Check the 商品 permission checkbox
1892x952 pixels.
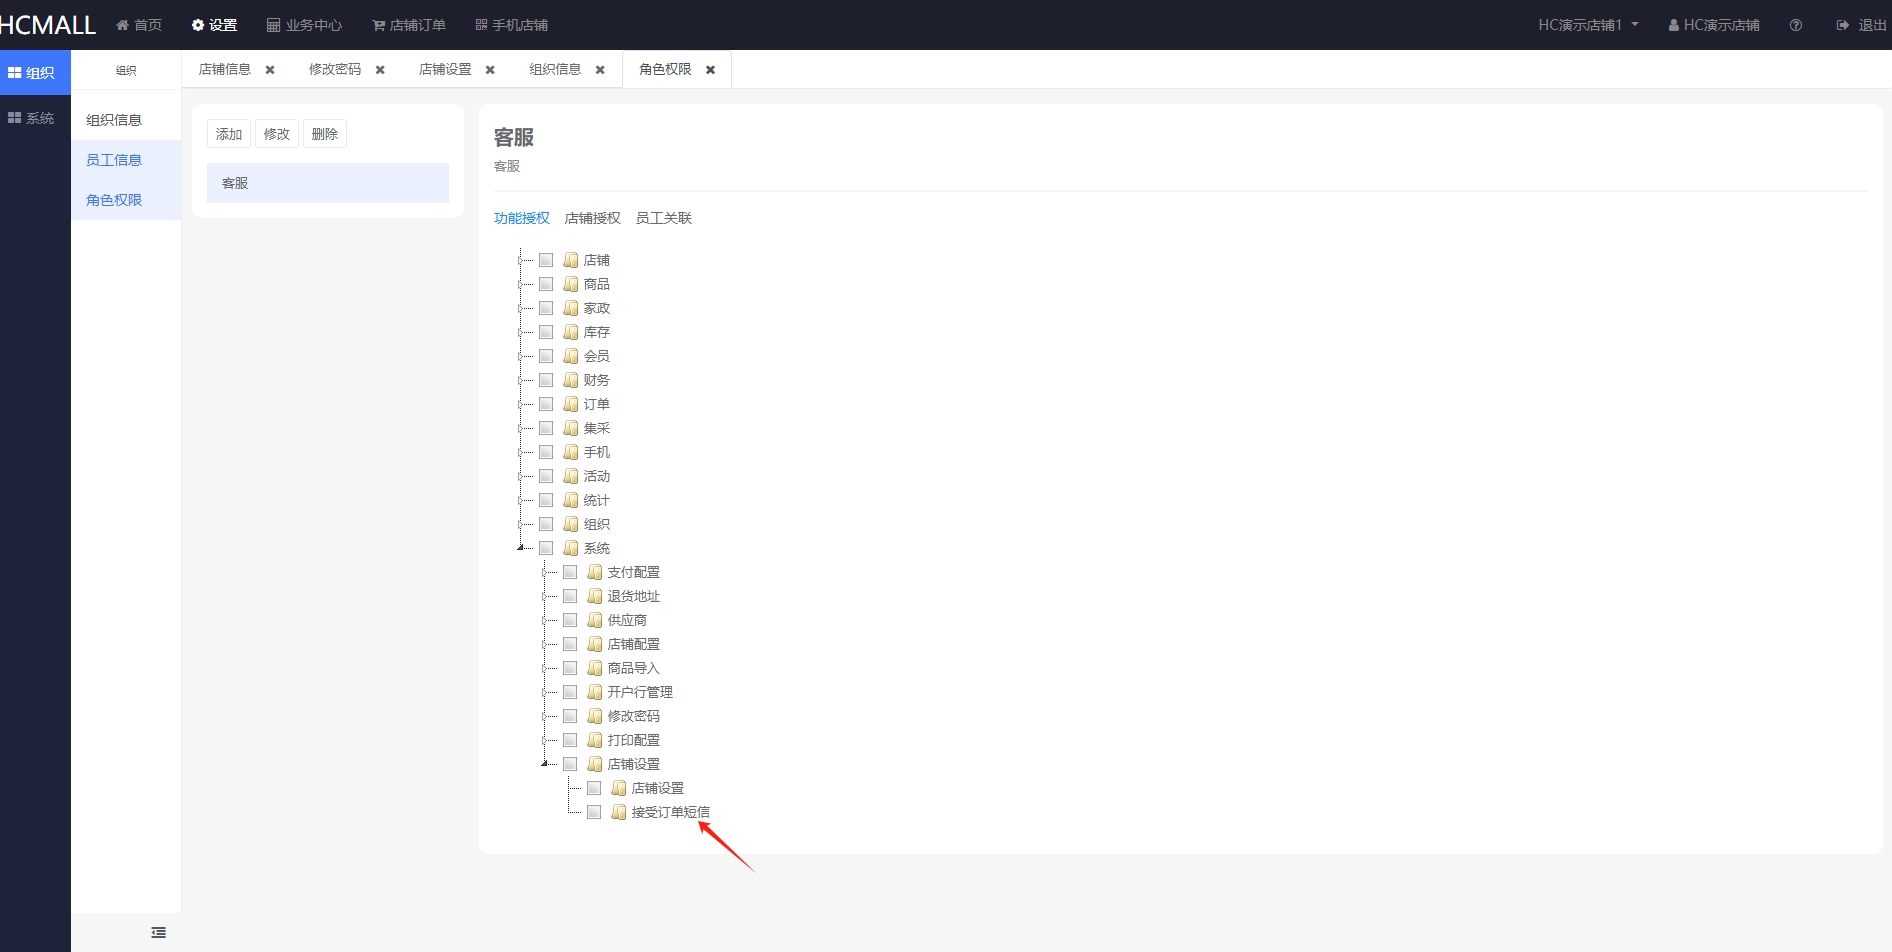[x=546, y=284]
